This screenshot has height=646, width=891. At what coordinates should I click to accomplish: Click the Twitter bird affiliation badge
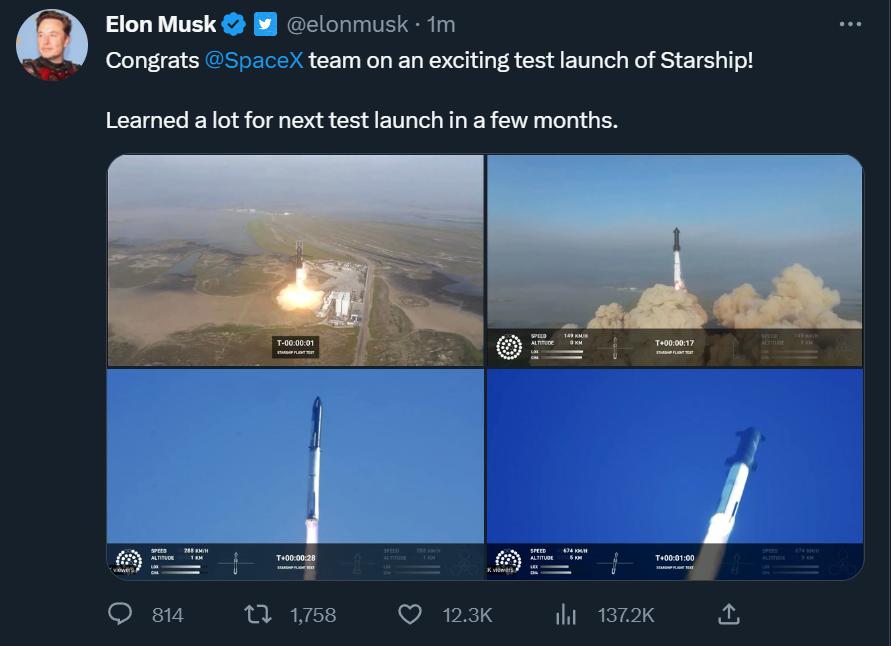(x=265, y=24)
